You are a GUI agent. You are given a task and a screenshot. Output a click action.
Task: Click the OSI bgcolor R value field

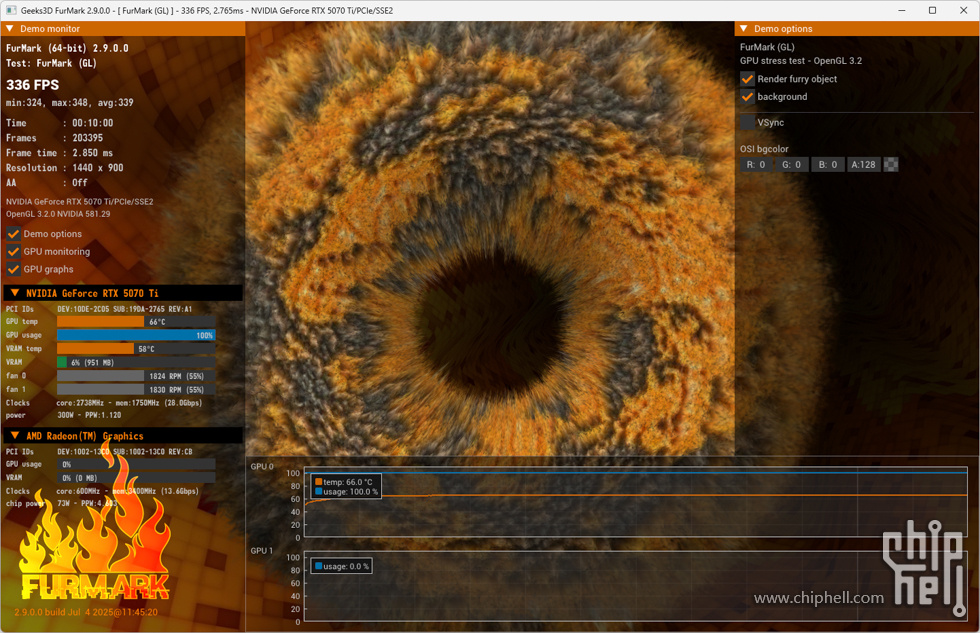756,165
